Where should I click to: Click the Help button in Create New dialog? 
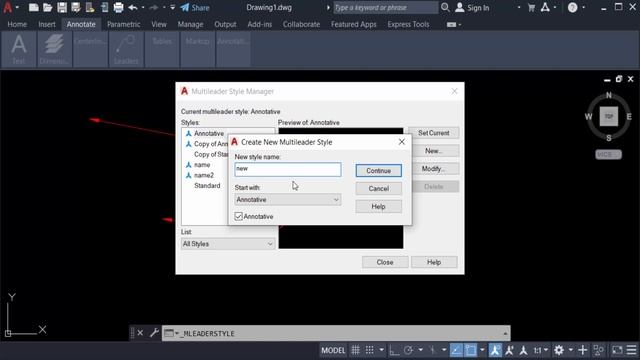[x=378, y=207]
